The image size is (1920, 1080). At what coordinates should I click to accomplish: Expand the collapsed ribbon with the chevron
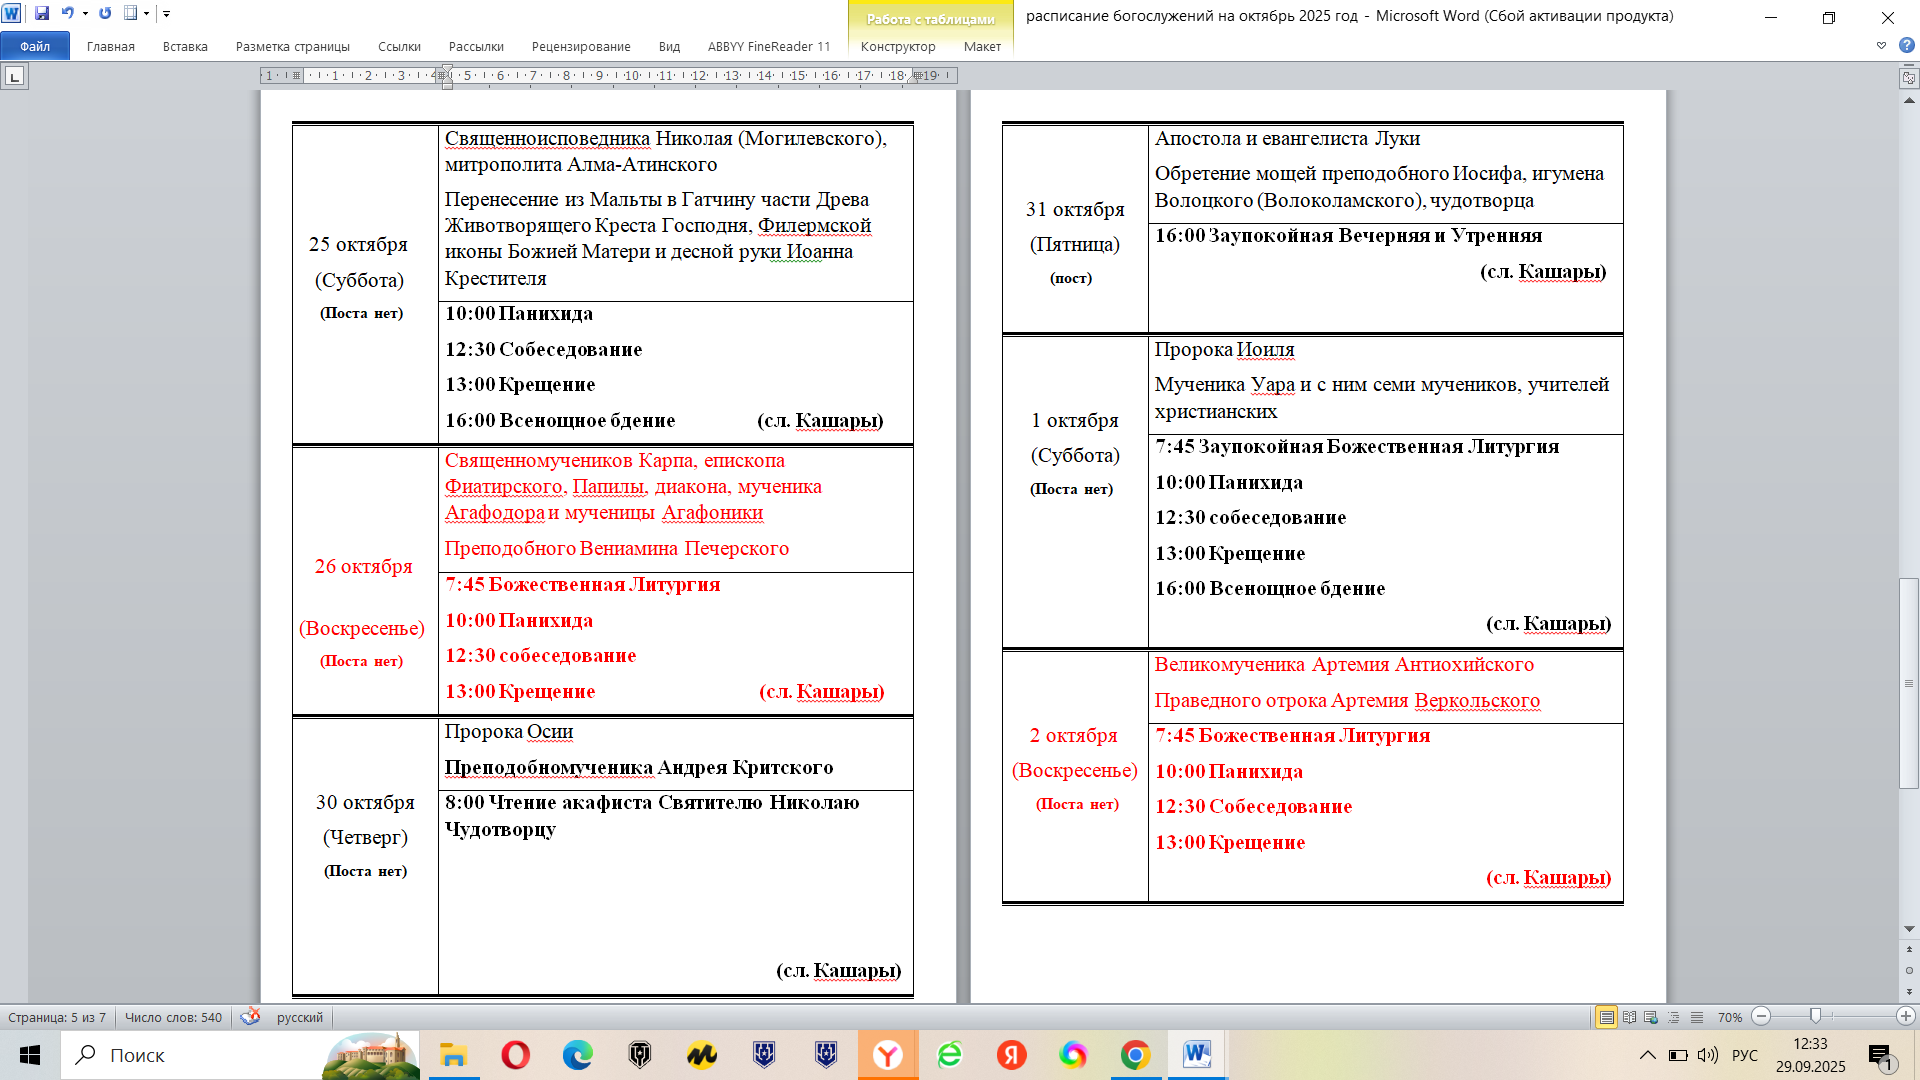point(1881,45)
